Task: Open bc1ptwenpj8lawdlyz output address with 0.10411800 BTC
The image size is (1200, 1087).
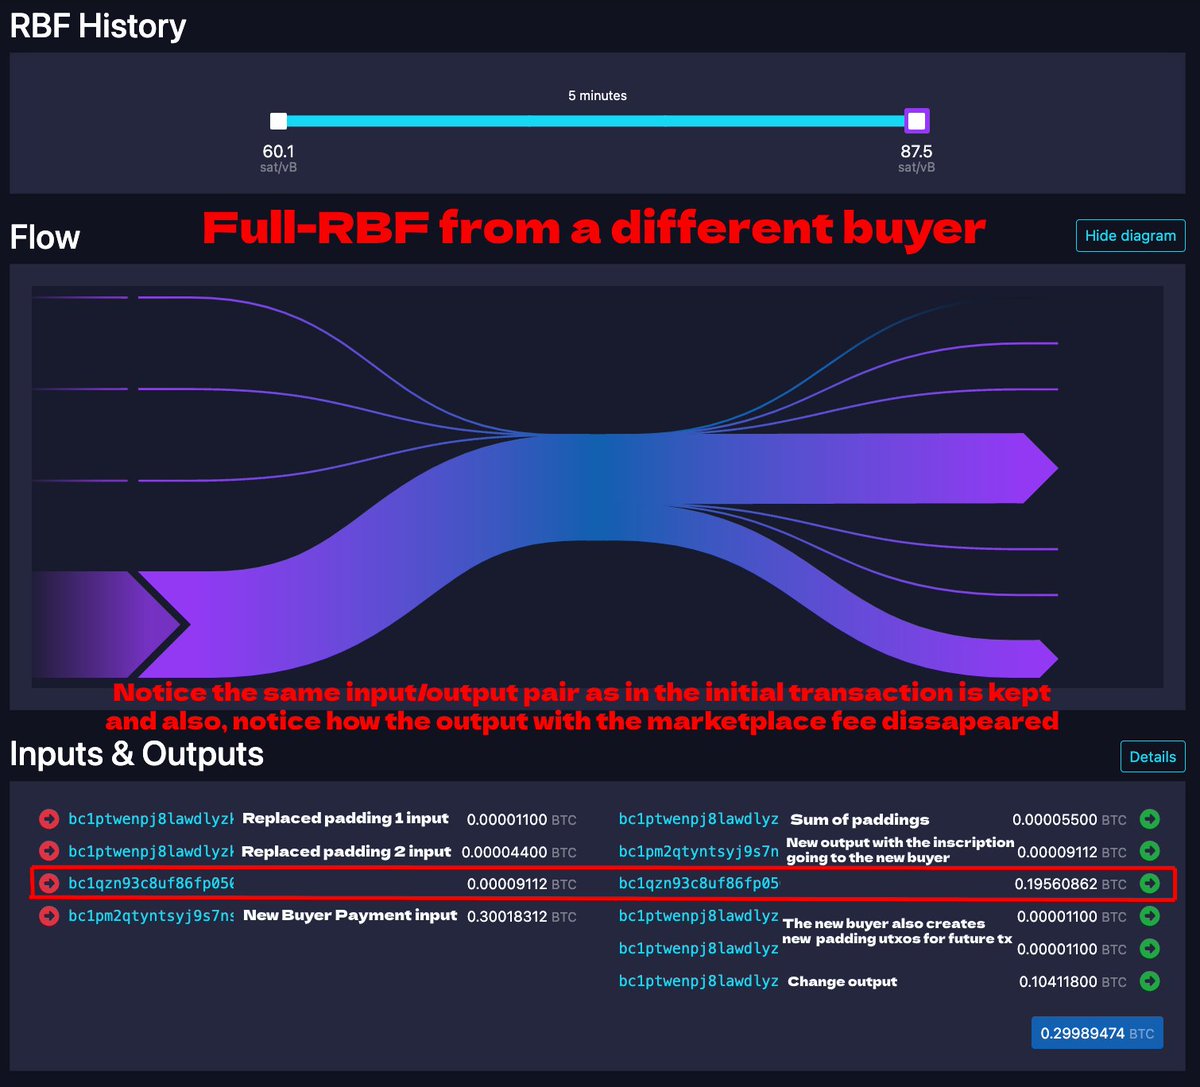Action: [699, 981]
